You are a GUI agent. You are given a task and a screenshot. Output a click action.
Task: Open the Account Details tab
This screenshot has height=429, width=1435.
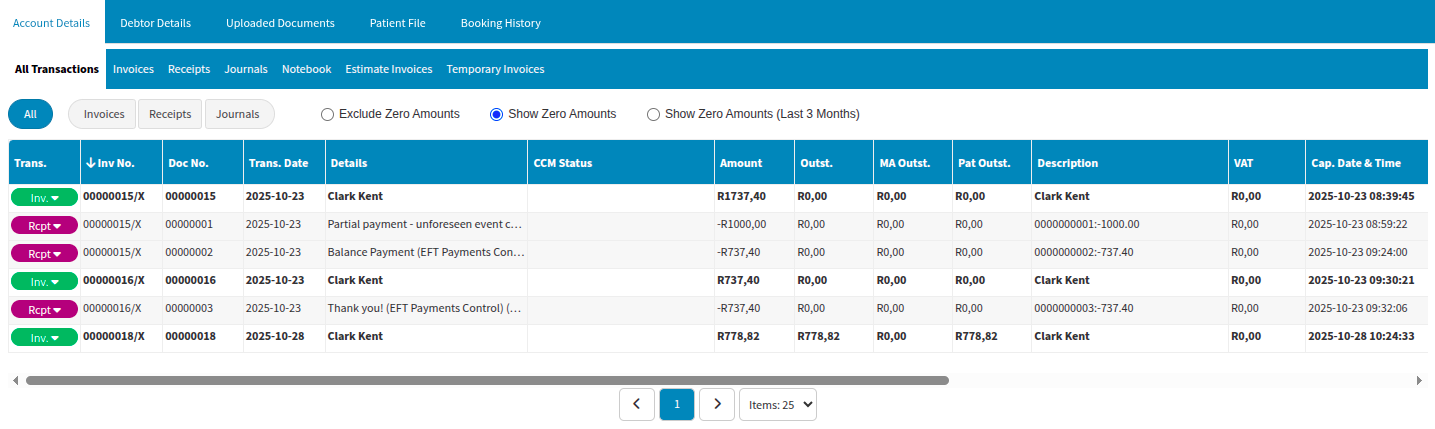(x=52, y=22)
